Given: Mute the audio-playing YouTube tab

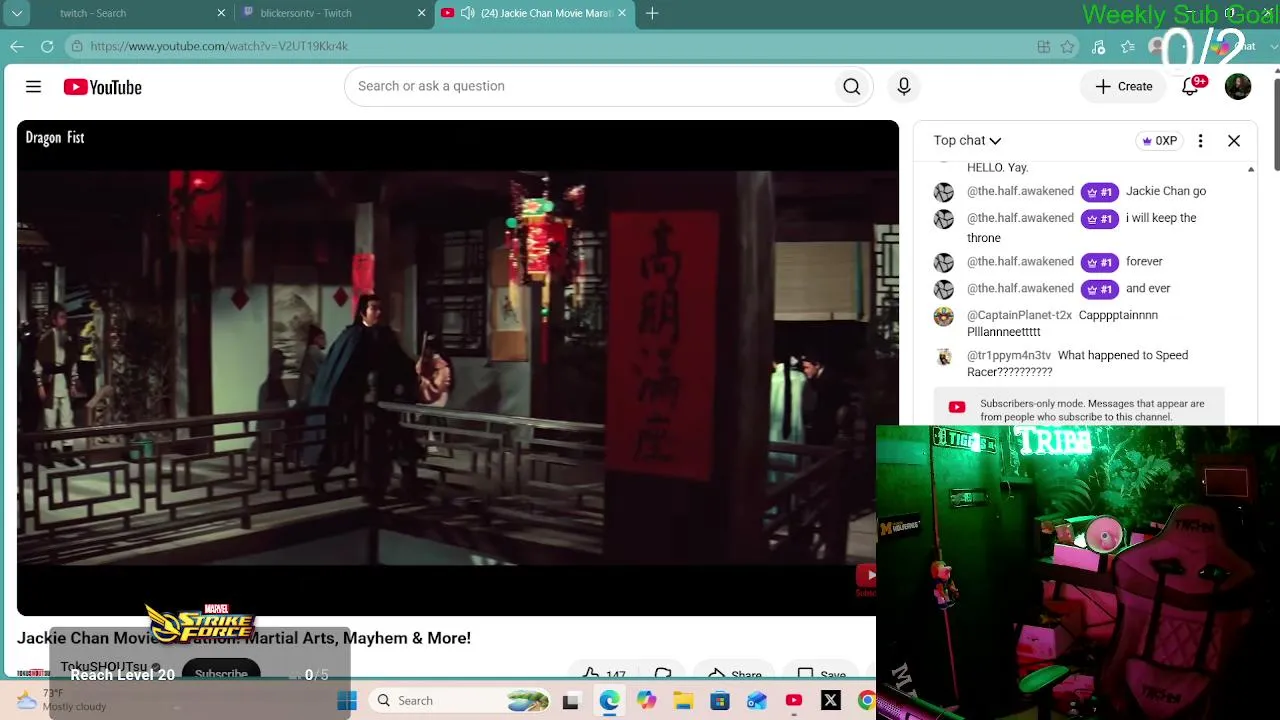Looking at the screenshot, I should [x=467, y=13].
